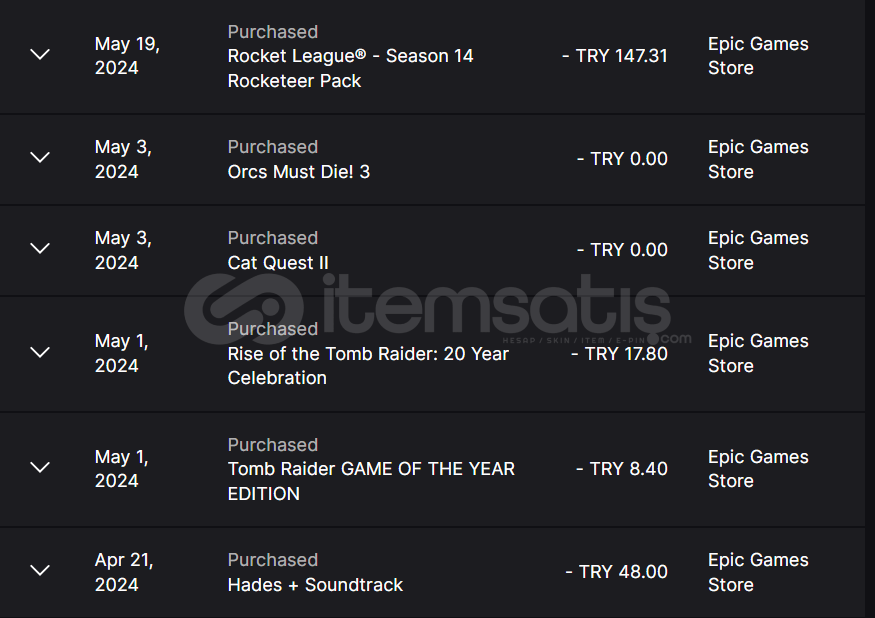Click the TRY 48.00 amount

[x=616, y=572]
